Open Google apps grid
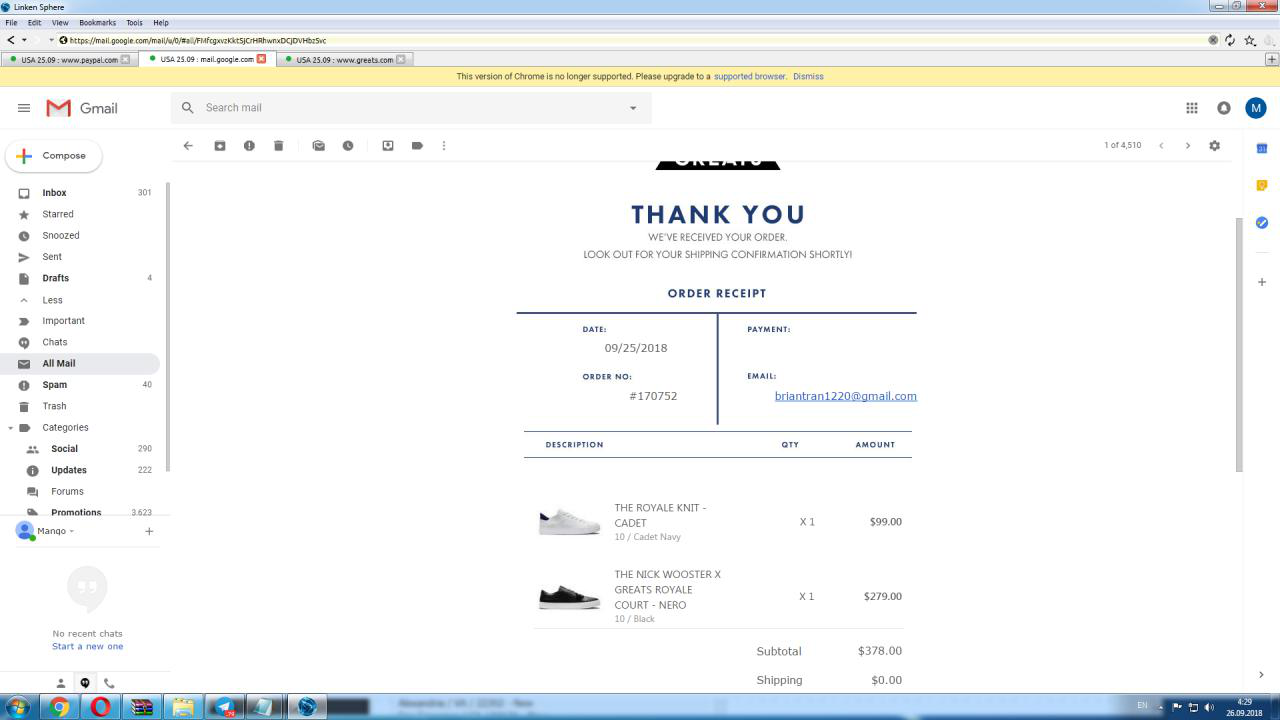The width and height of the screenshot is (1280, 720). point(1192,108)
